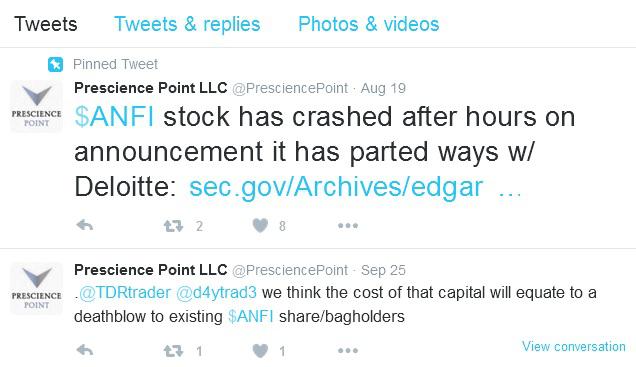The image size is (636, 367).
Task: Open more options on pinned tweet
Action: pos(348,225)
